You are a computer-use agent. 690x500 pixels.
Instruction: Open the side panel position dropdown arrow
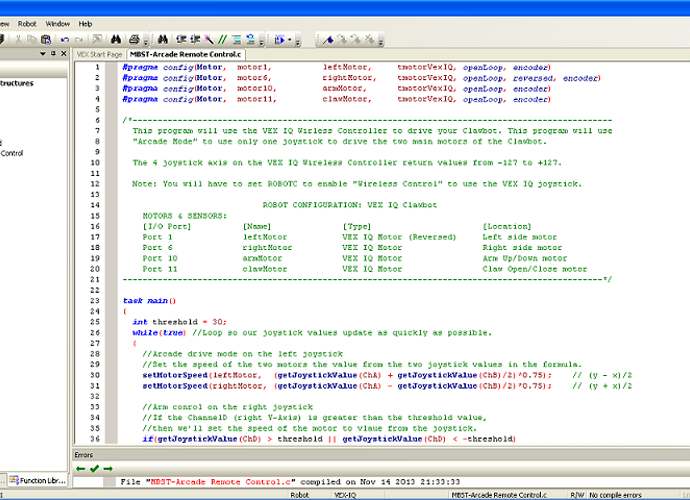tap(43, 54)
